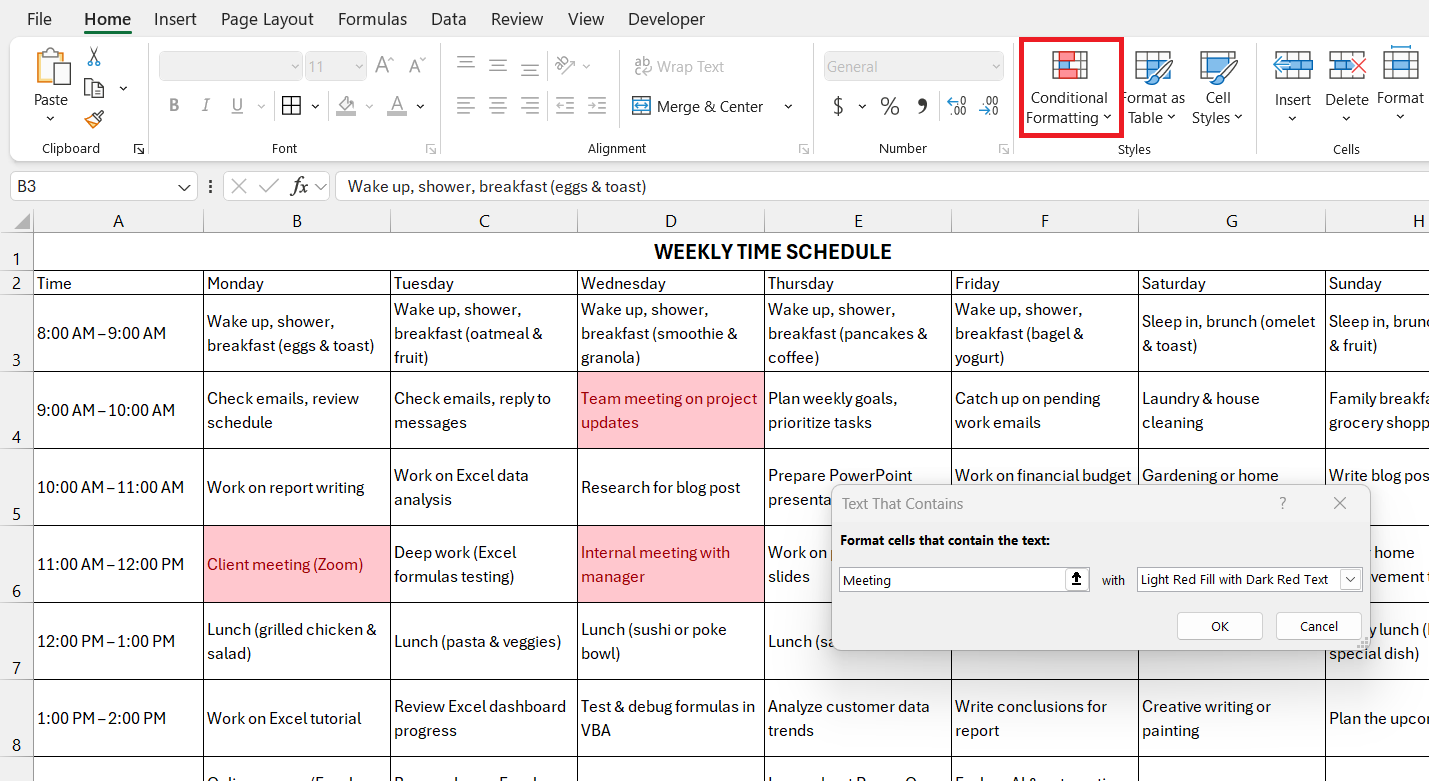Click Cancel in Text That Contains dialog
This screenshot has height=781, width=1429.
(x=1319, y=626)
